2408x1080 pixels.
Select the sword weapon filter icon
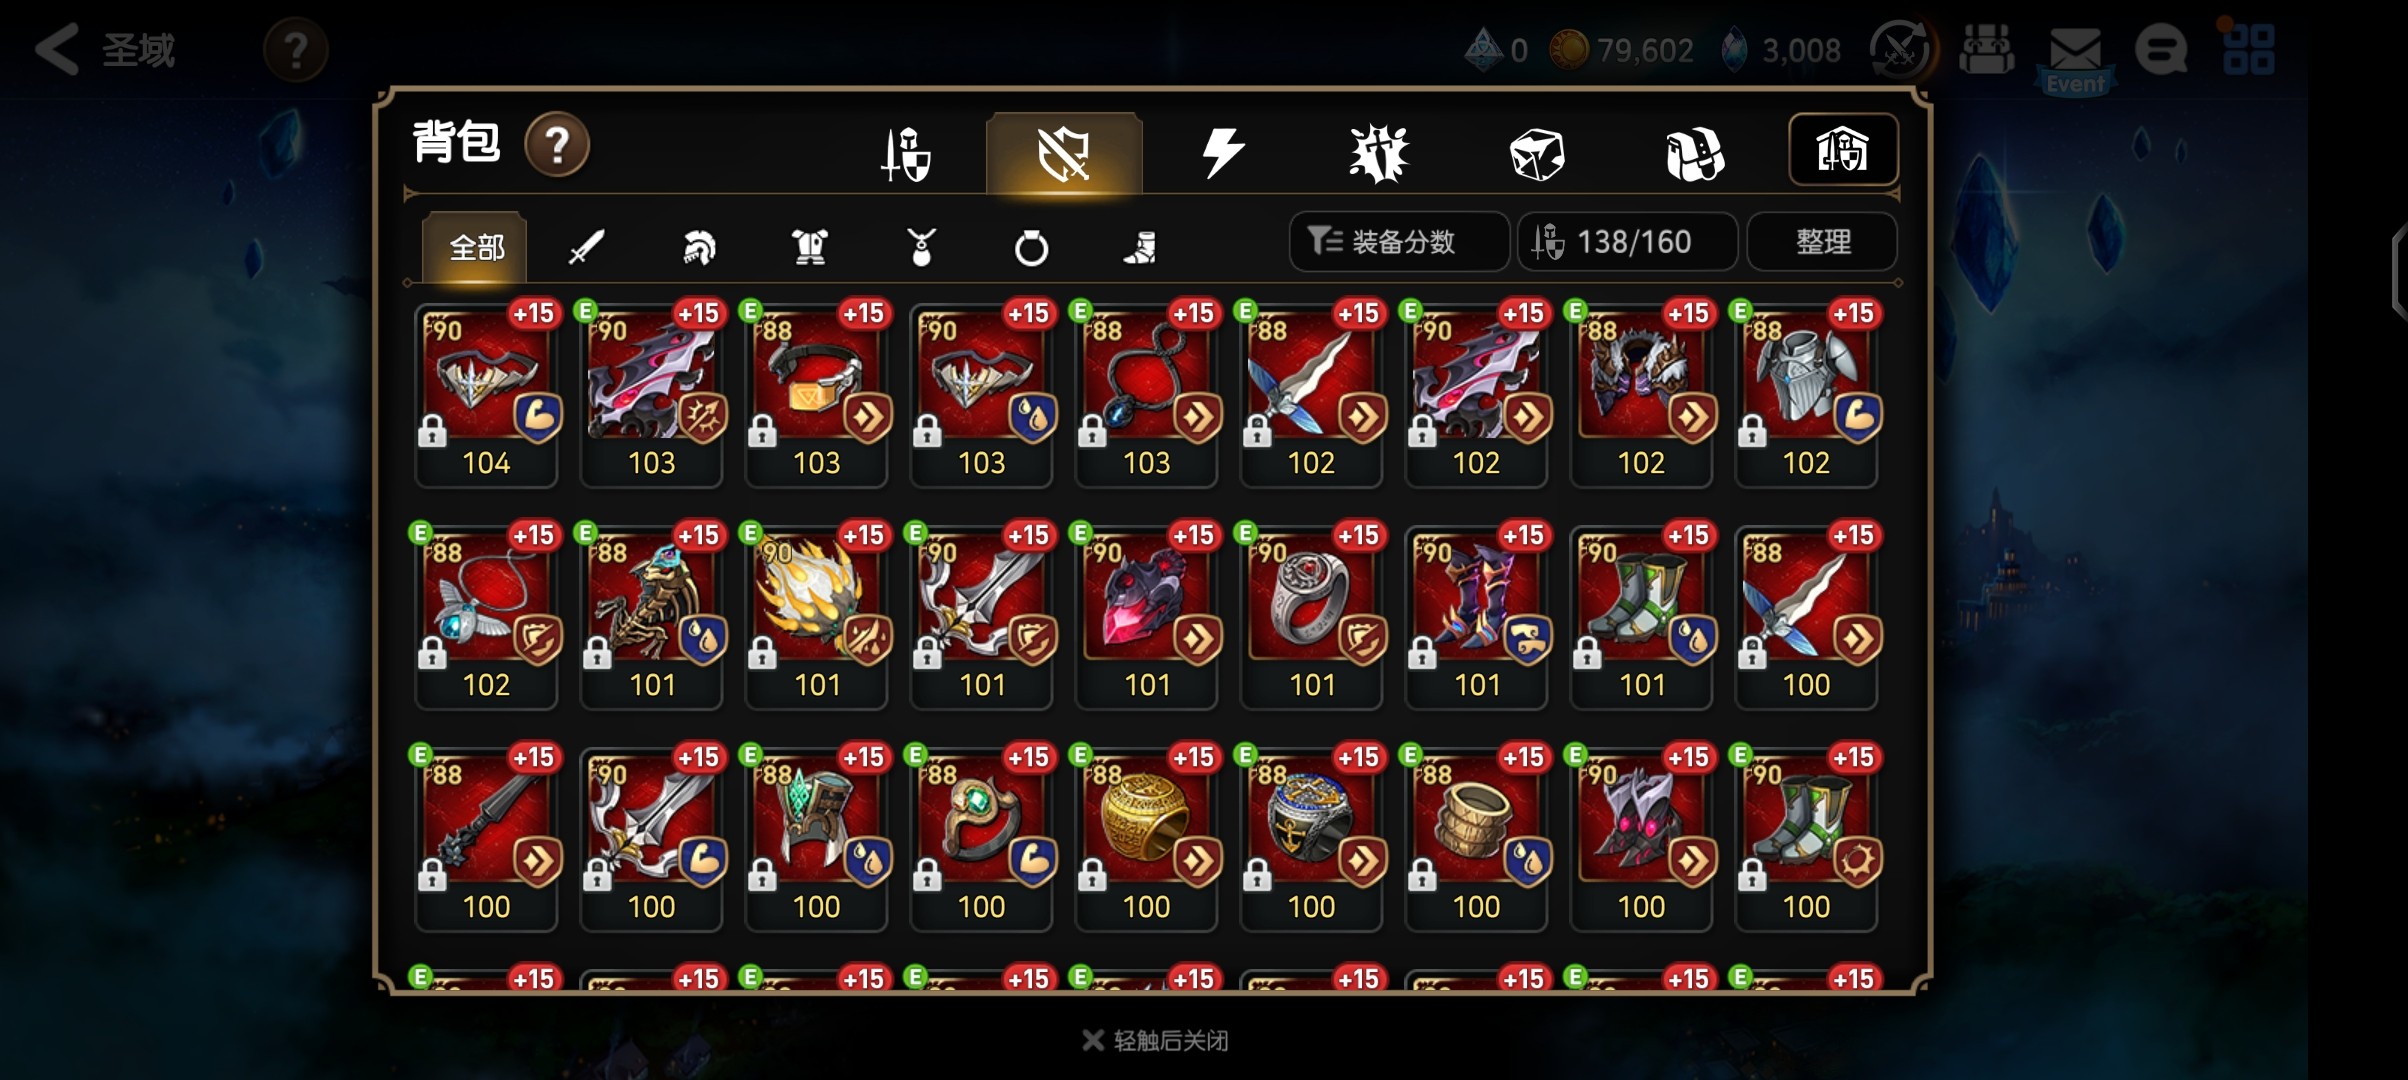point(586,247)
